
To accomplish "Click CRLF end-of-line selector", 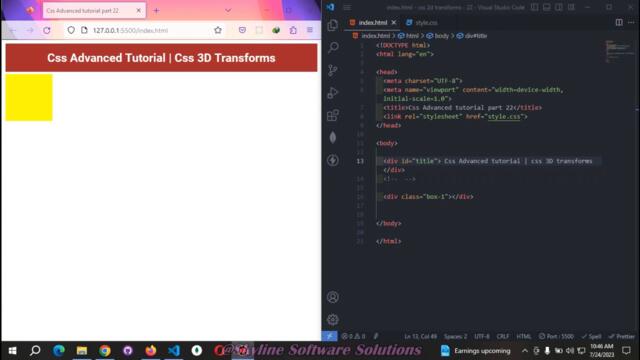I will point(503,336).
